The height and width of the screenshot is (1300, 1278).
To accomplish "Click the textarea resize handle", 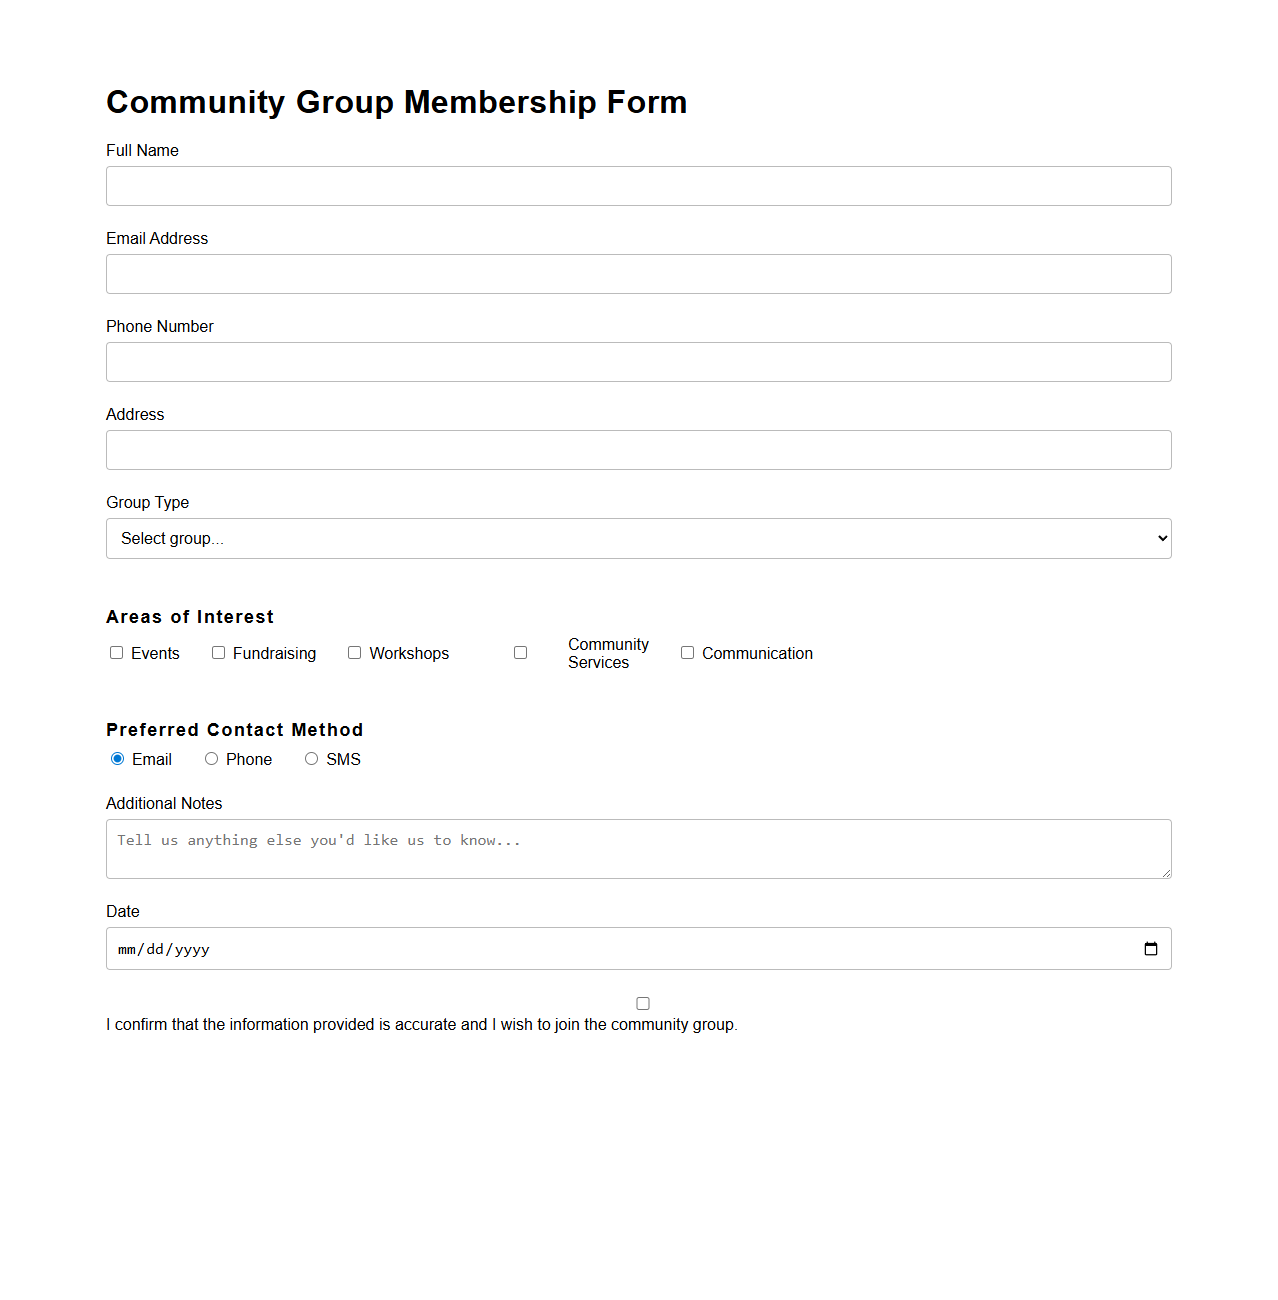I will [1166, 874].
